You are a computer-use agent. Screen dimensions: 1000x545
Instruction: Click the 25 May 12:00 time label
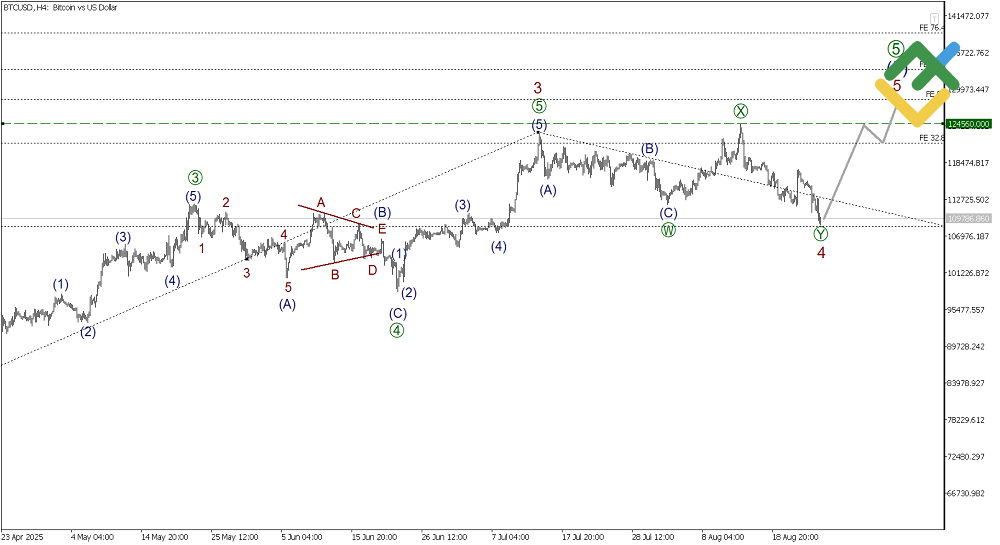[x=235, y=537]
